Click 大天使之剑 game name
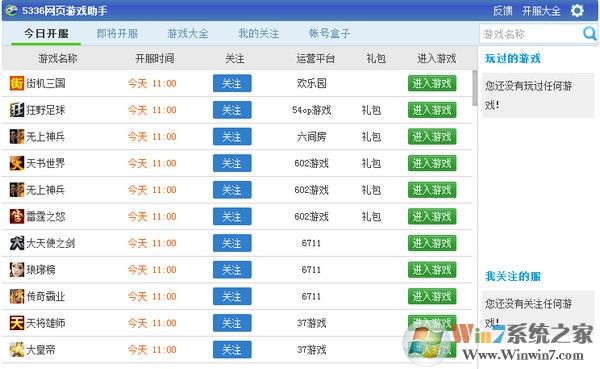Viewport: 600px width, 369px height. tap(51, 243)
